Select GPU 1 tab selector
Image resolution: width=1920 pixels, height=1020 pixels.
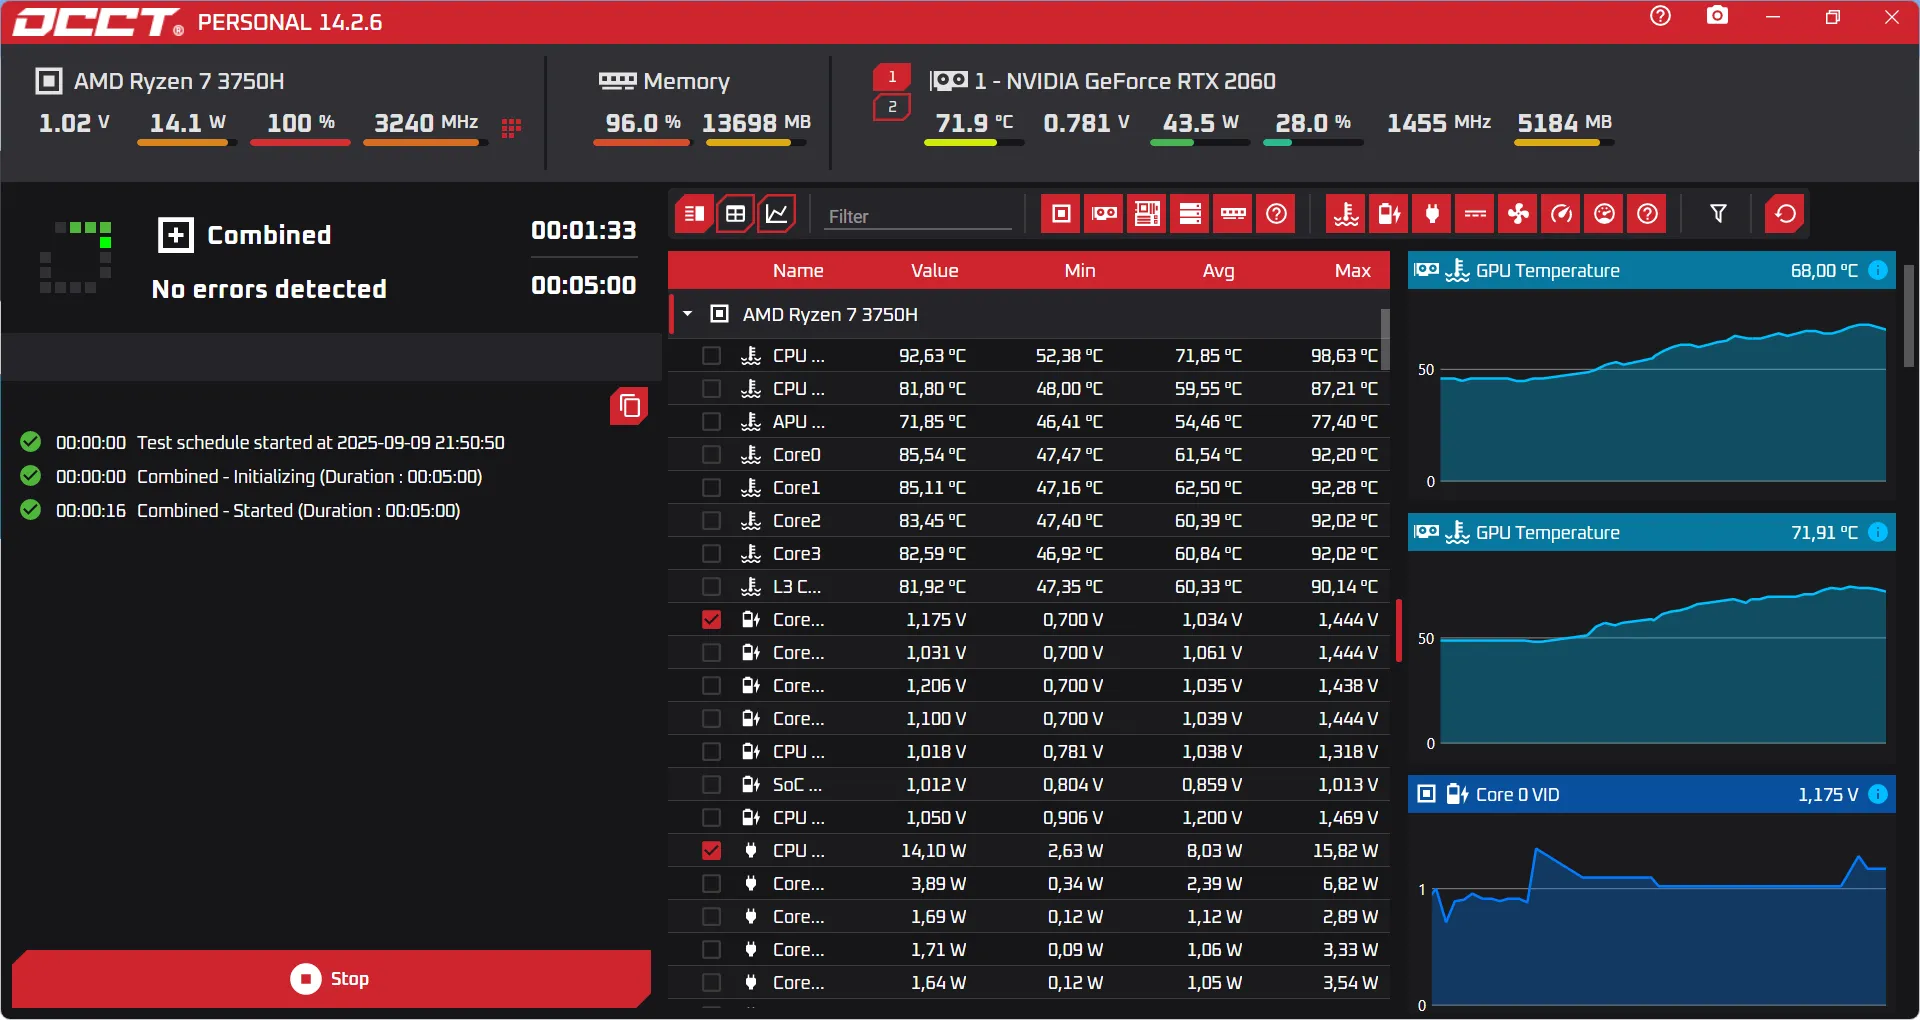point(892,77)
